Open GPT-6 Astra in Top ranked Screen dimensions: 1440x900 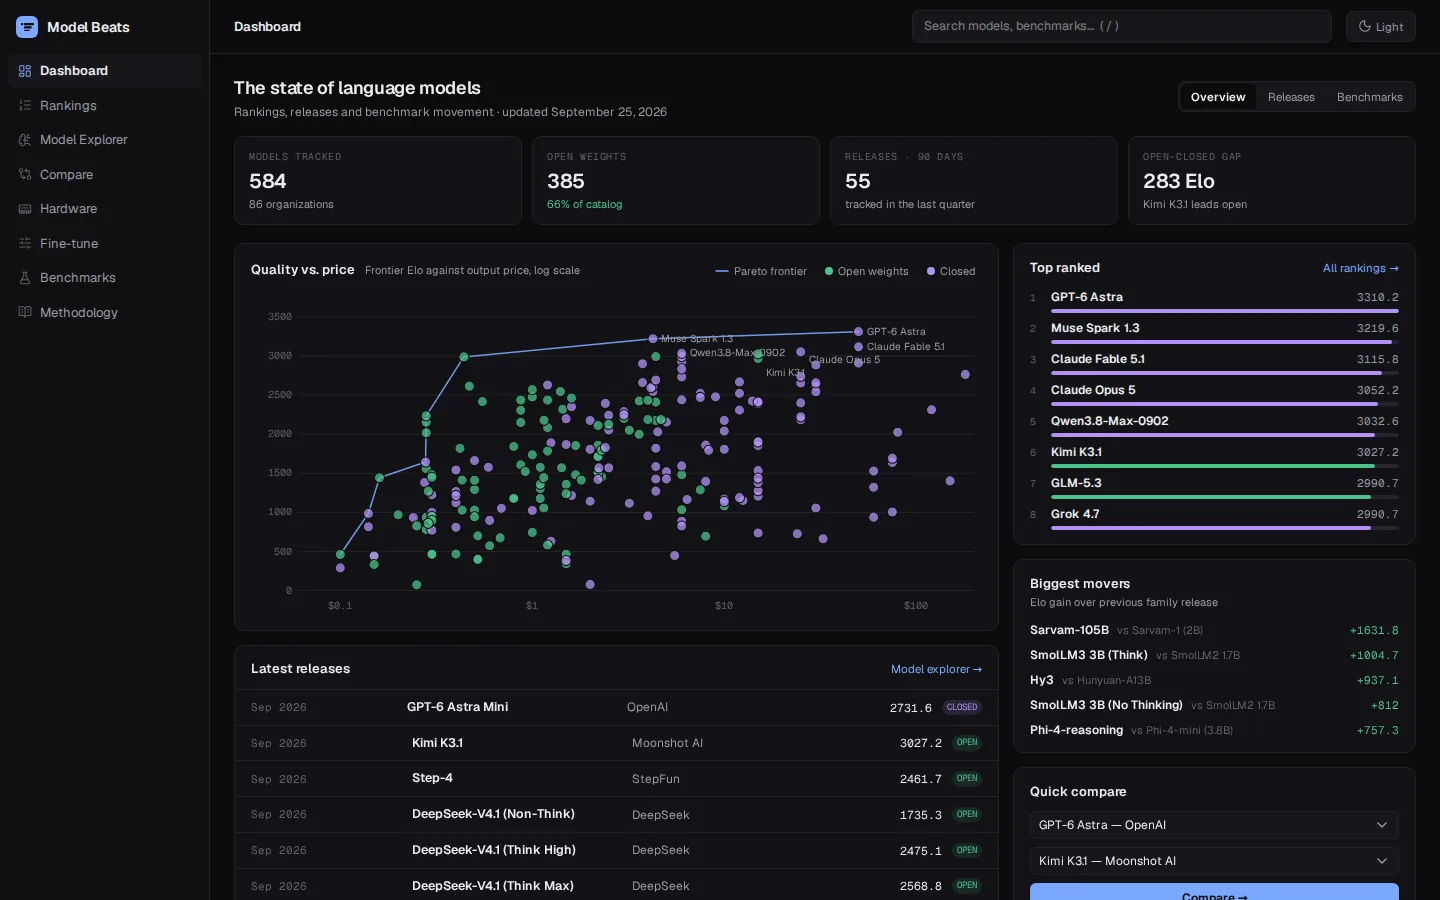(1214, 300)
